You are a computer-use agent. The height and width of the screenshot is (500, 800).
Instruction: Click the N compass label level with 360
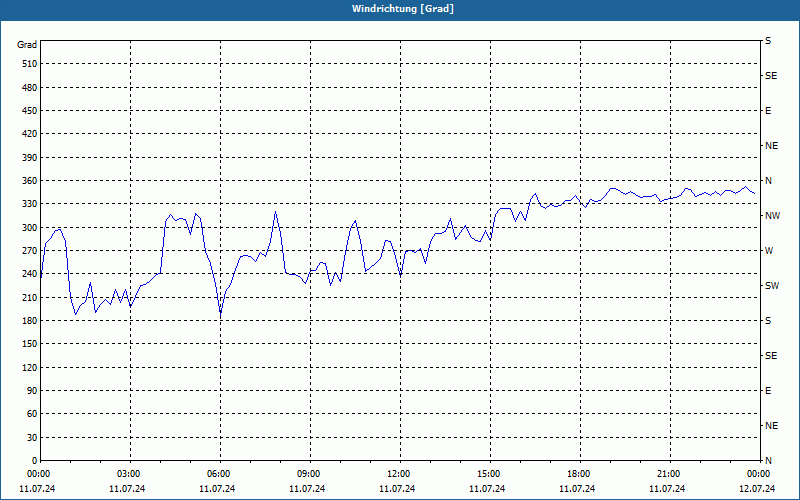tap(768, 181)
